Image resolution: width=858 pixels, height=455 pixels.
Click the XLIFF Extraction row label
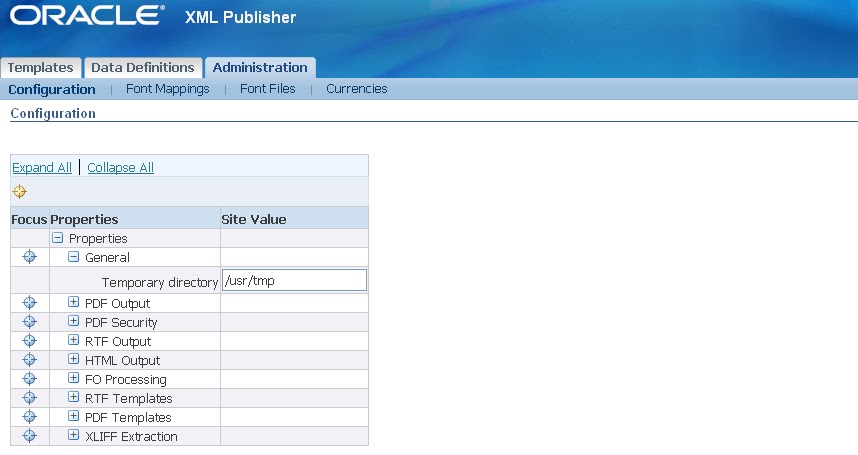[131, 436]
